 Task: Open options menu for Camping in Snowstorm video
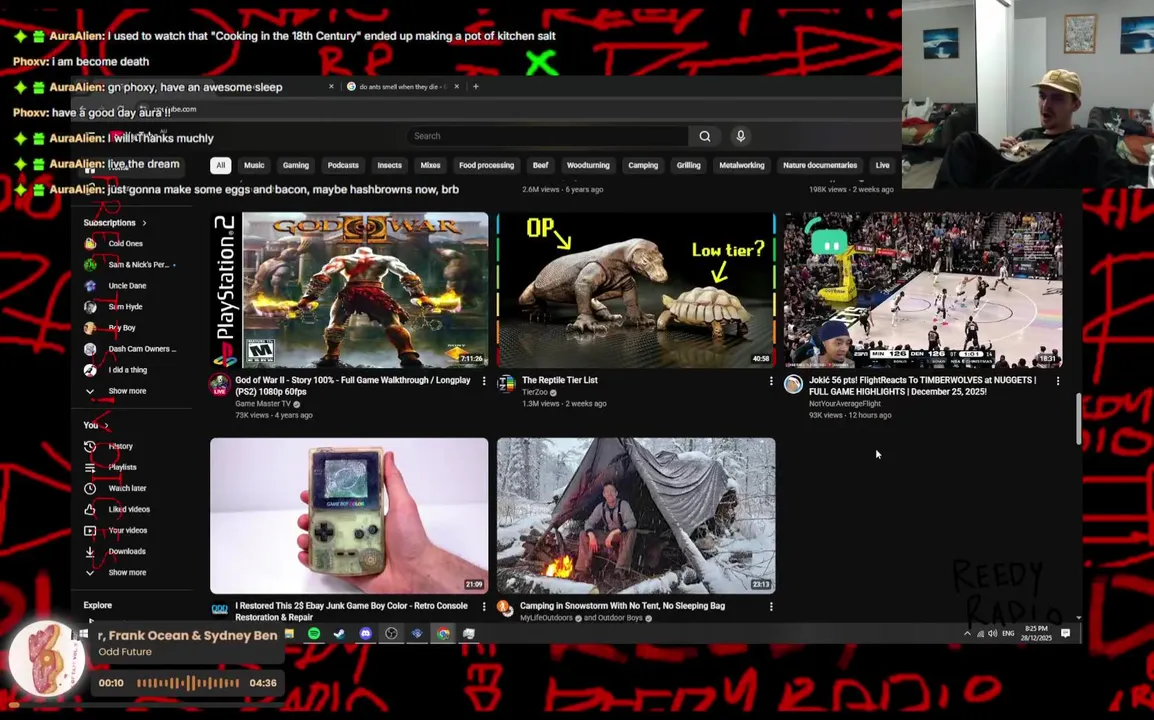[771, 607]
